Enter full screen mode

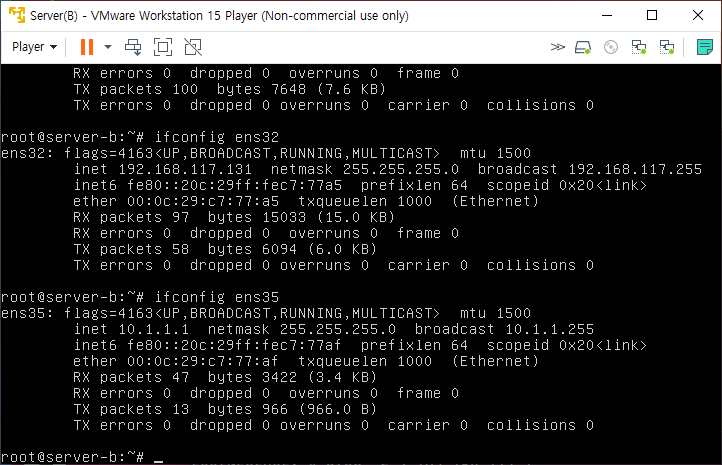pos(163,47)
